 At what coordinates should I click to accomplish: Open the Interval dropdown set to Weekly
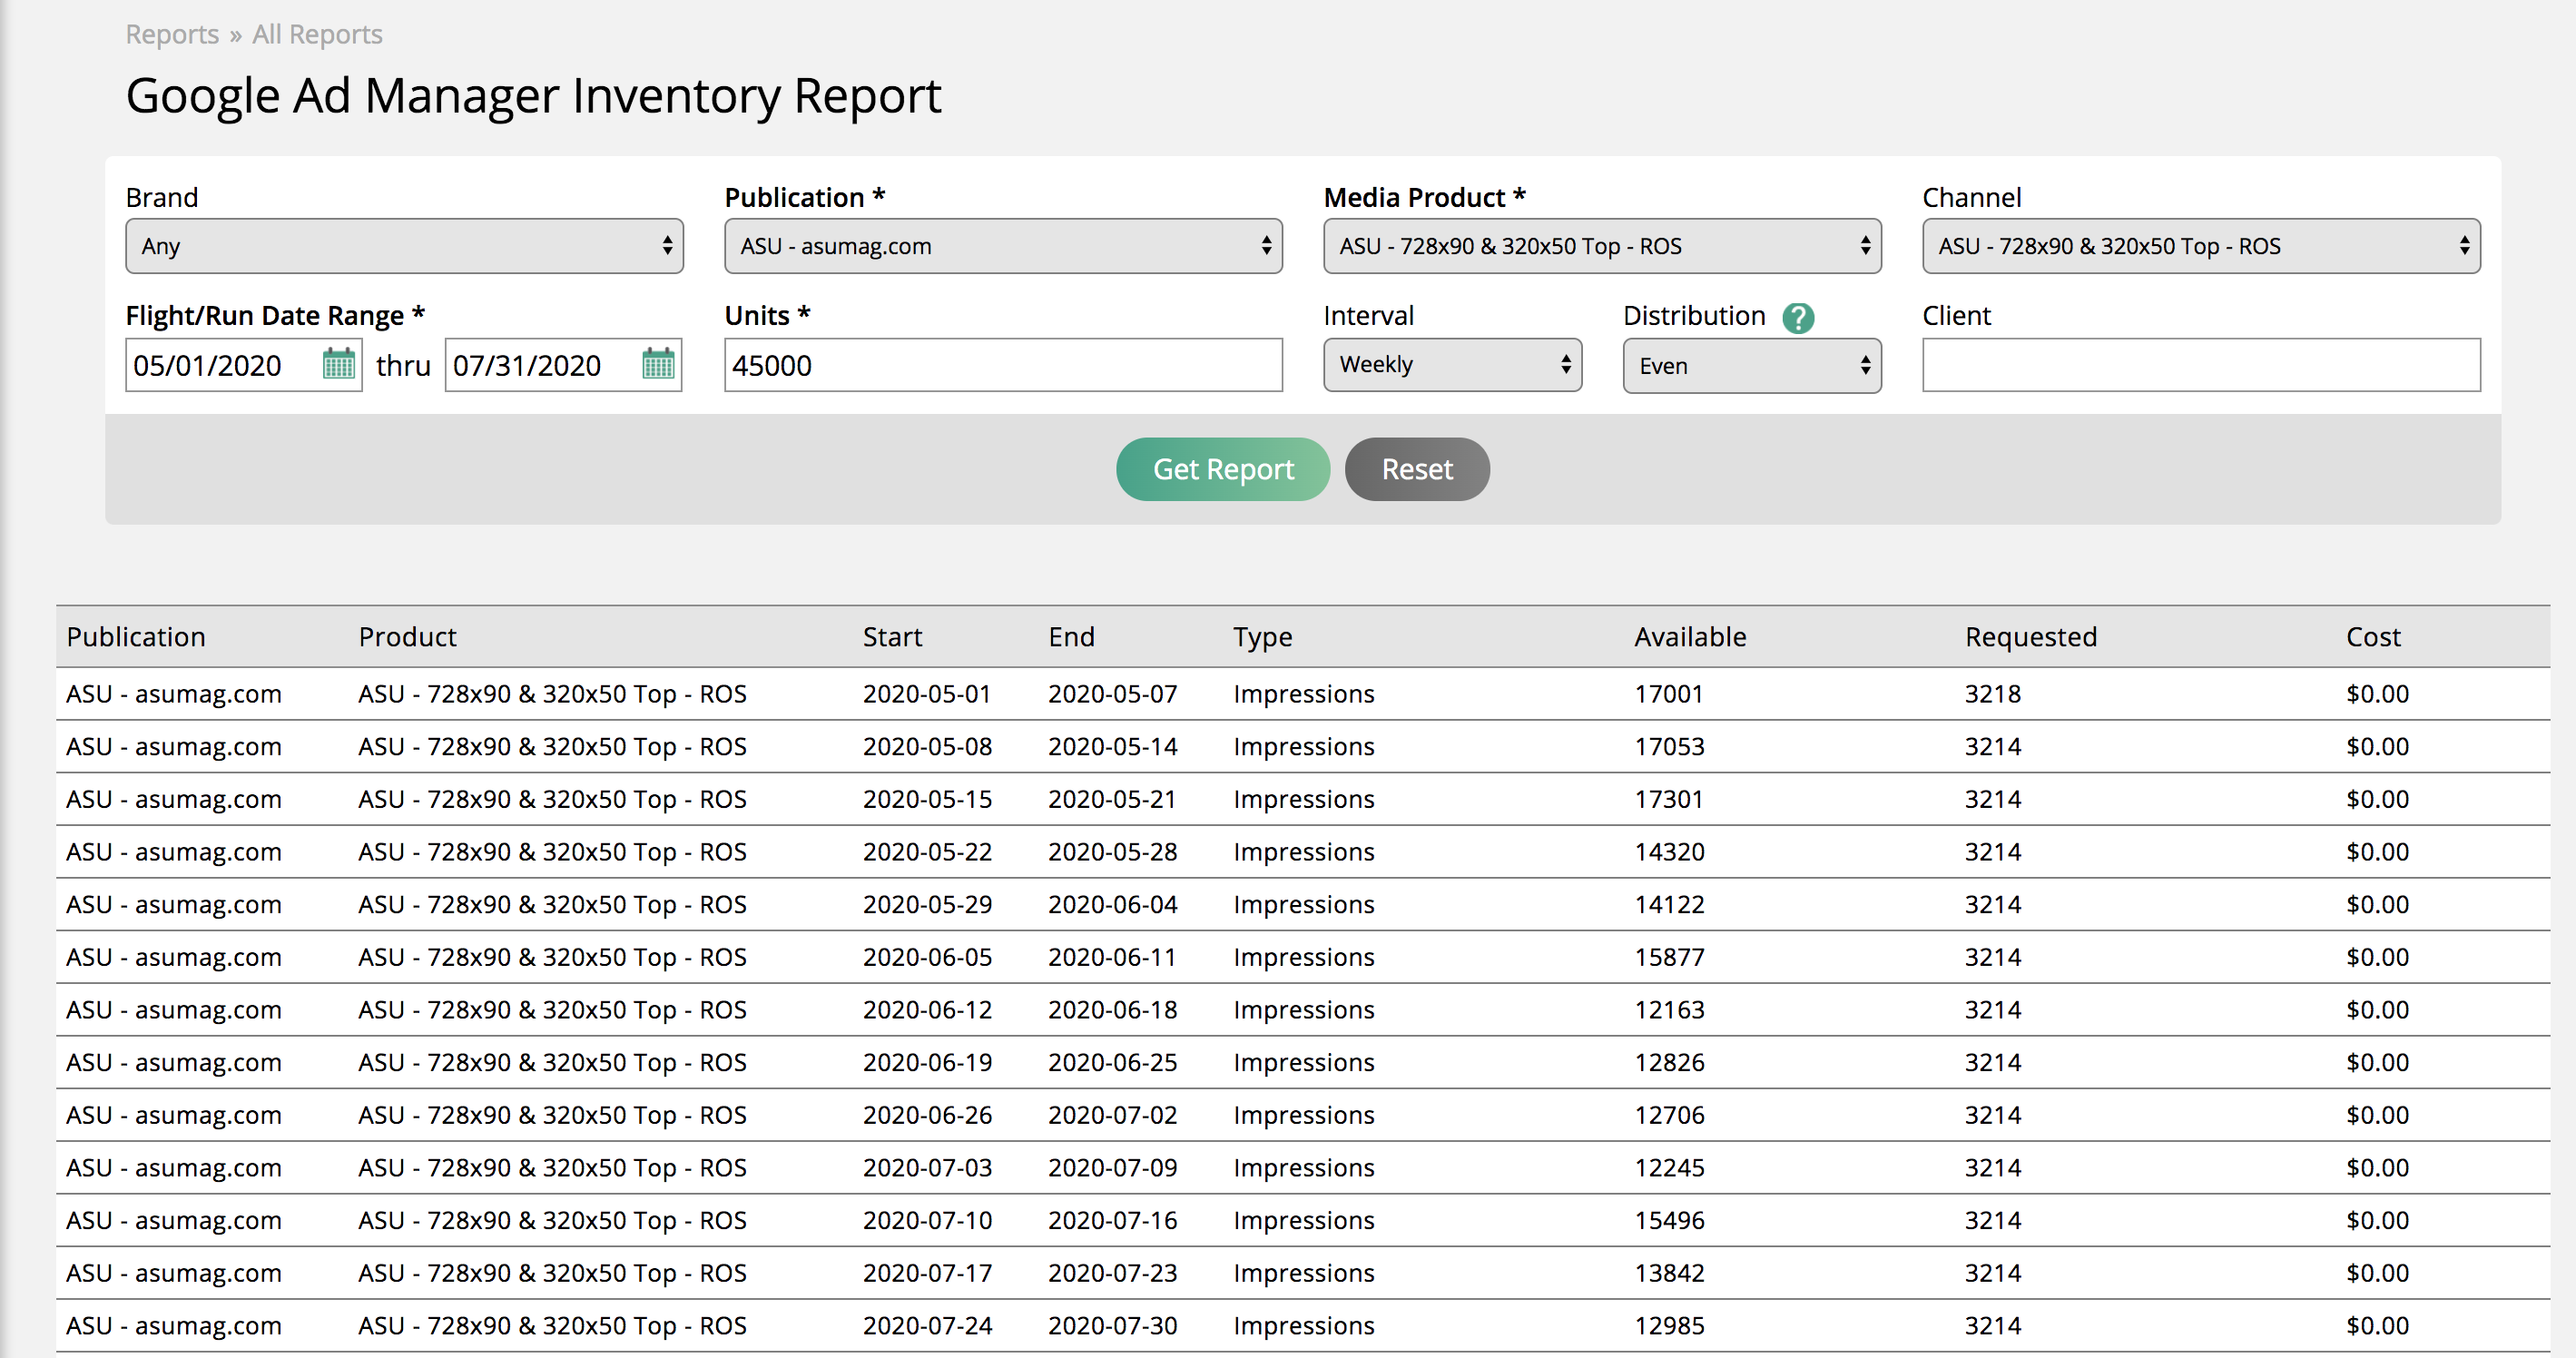click(x=1452, y=365)
